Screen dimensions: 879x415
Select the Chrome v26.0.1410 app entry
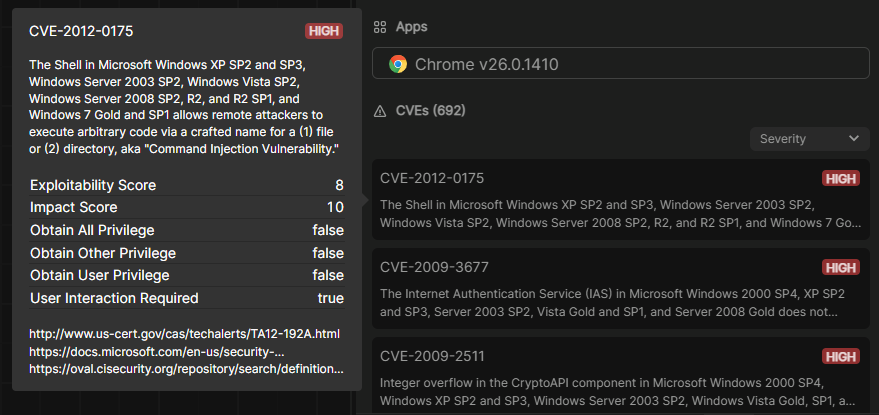click(621, 63)
